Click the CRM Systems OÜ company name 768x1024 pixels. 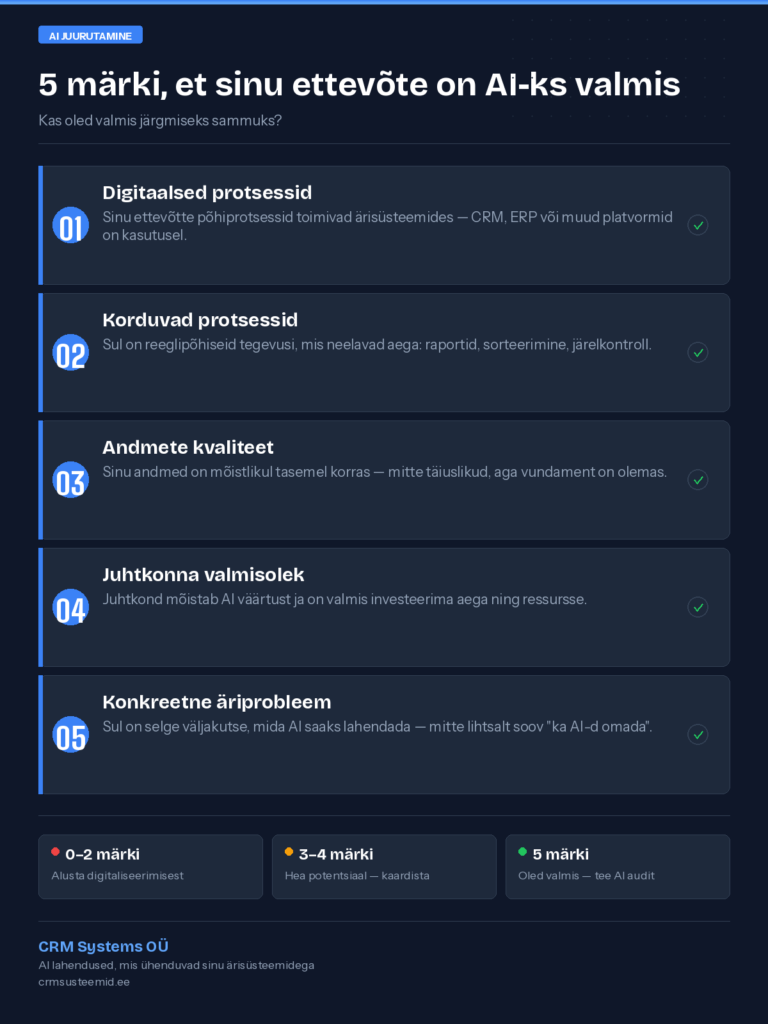(x=103, y=946)
